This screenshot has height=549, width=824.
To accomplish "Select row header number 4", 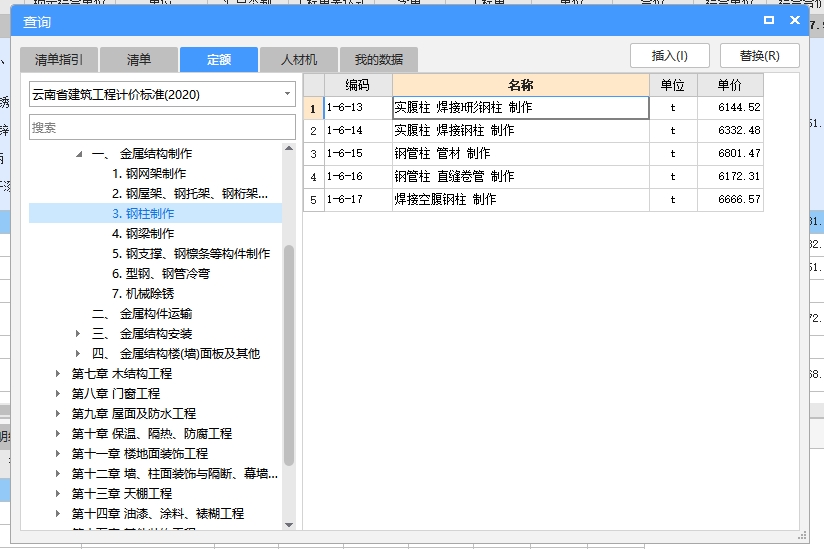I will 313,177.
